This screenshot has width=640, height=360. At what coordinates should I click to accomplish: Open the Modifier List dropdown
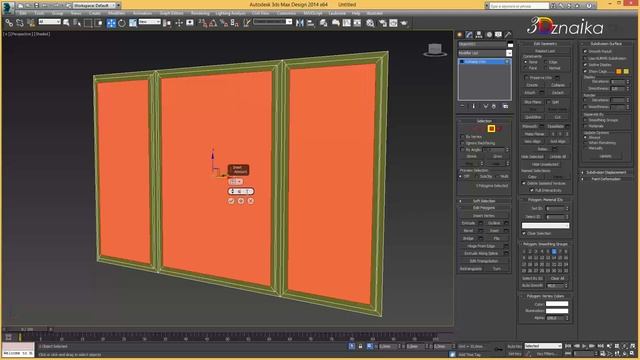[x=485, y=53]
